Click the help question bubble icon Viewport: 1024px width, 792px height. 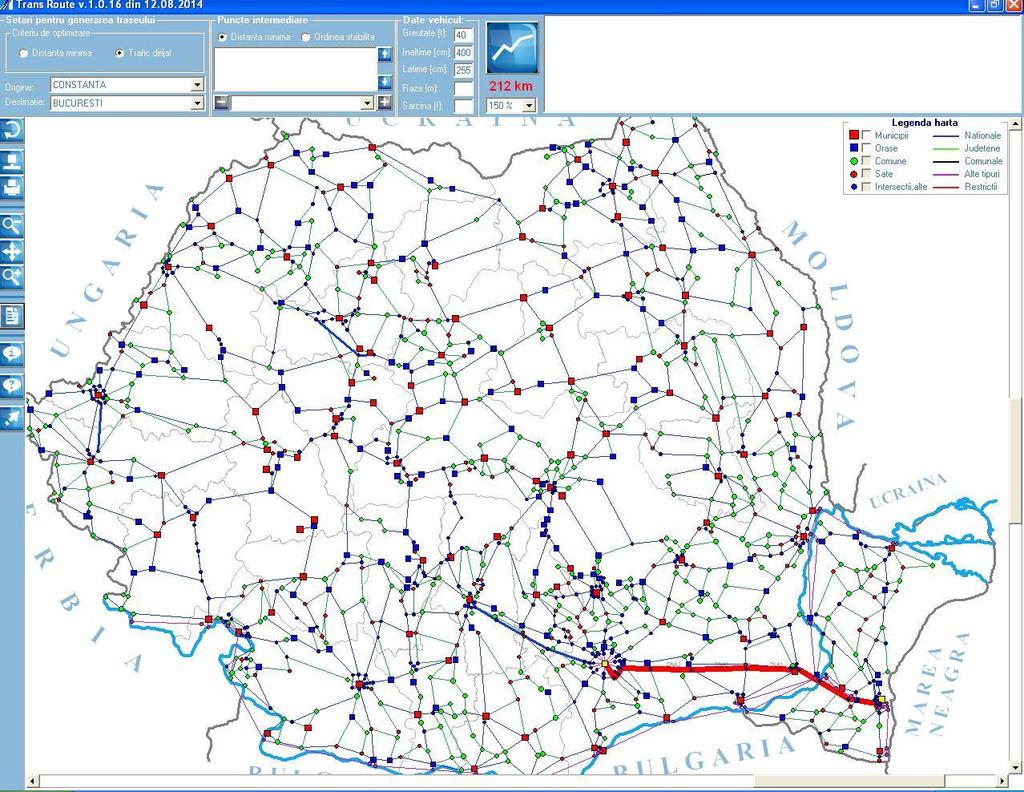pos(12,385)
